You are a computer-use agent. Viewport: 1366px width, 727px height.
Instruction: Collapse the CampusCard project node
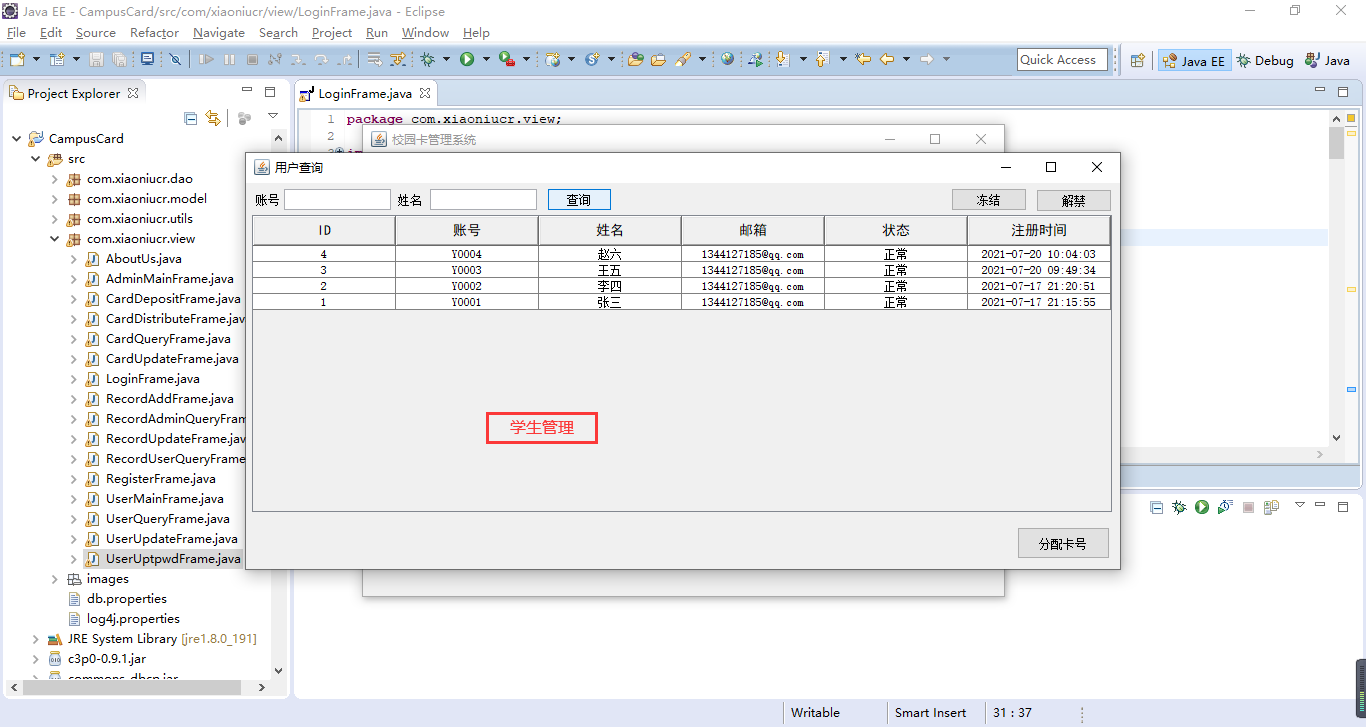pos(16,139)
